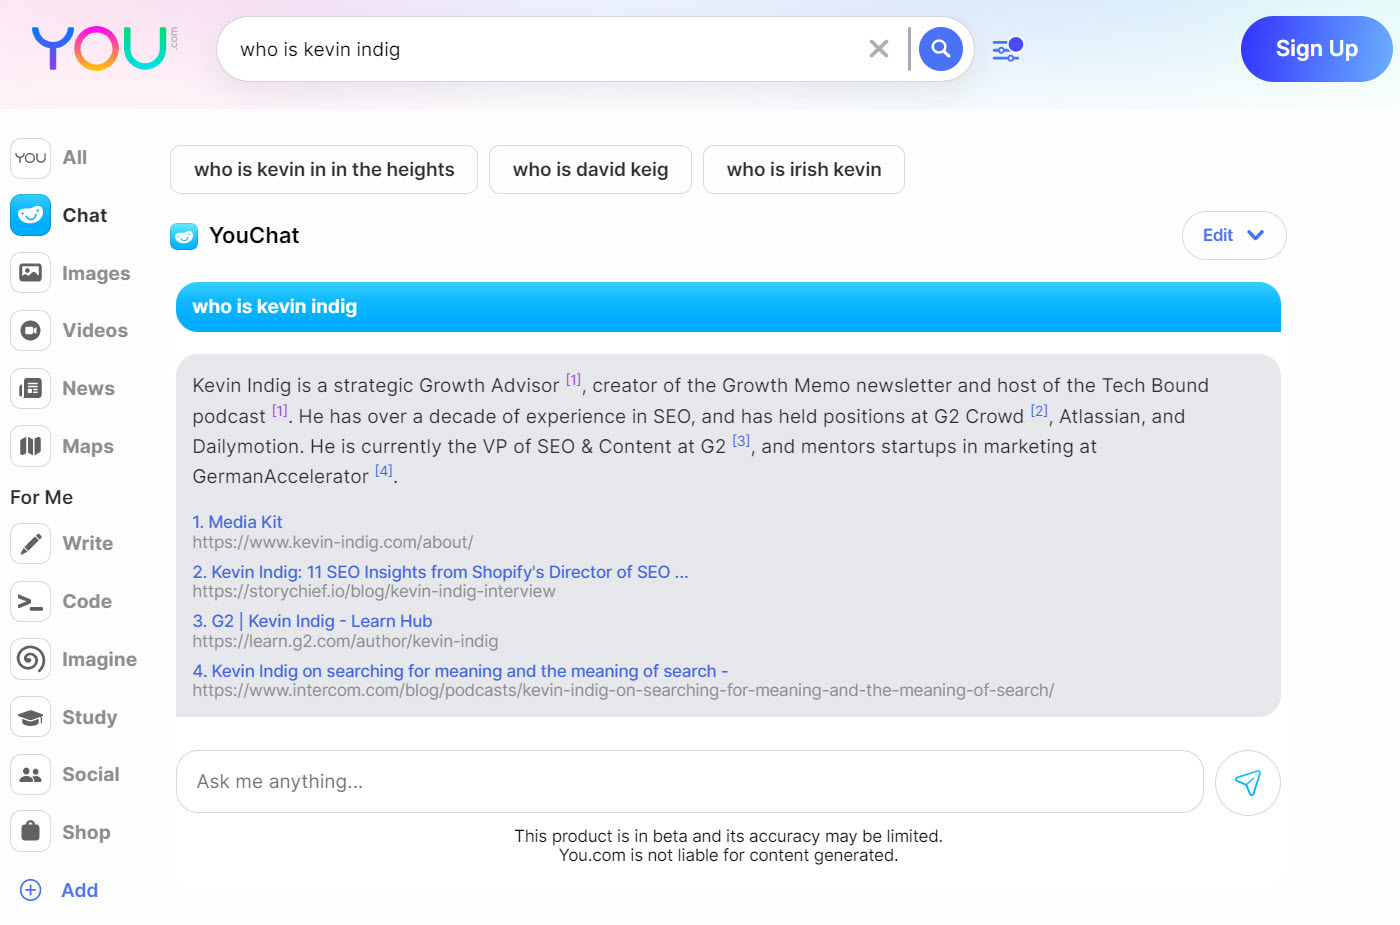This screenshot has height=925, width=1400.
Task: Select suggestion "who is kevin in in the heights"
Action: 324,169
